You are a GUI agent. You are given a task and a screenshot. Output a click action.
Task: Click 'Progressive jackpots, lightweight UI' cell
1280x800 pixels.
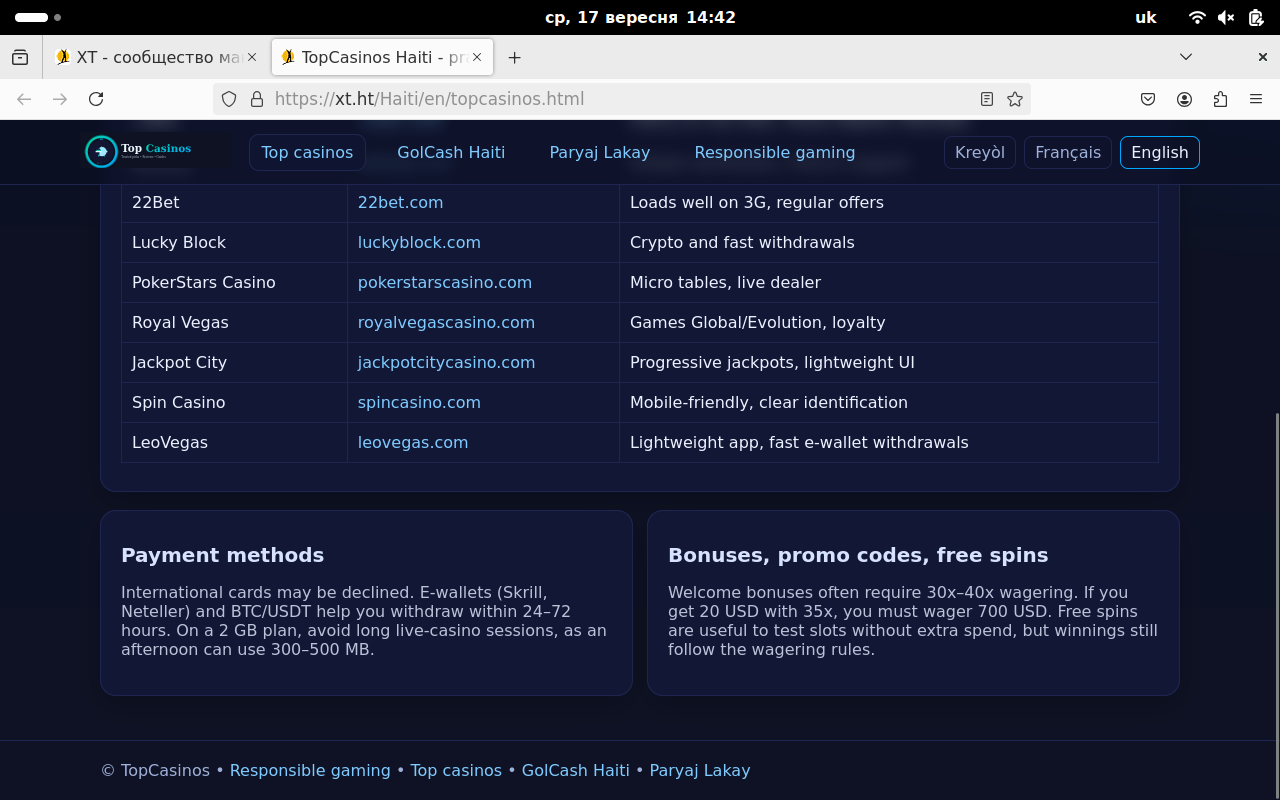click(889, 362)
